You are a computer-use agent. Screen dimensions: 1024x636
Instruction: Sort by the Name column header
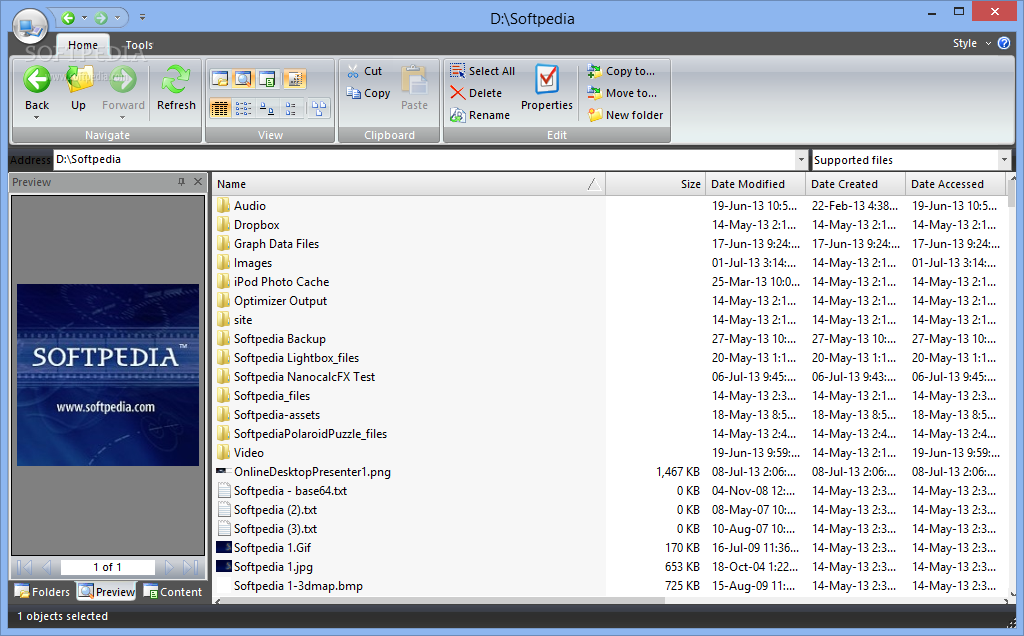click(409, 184)
